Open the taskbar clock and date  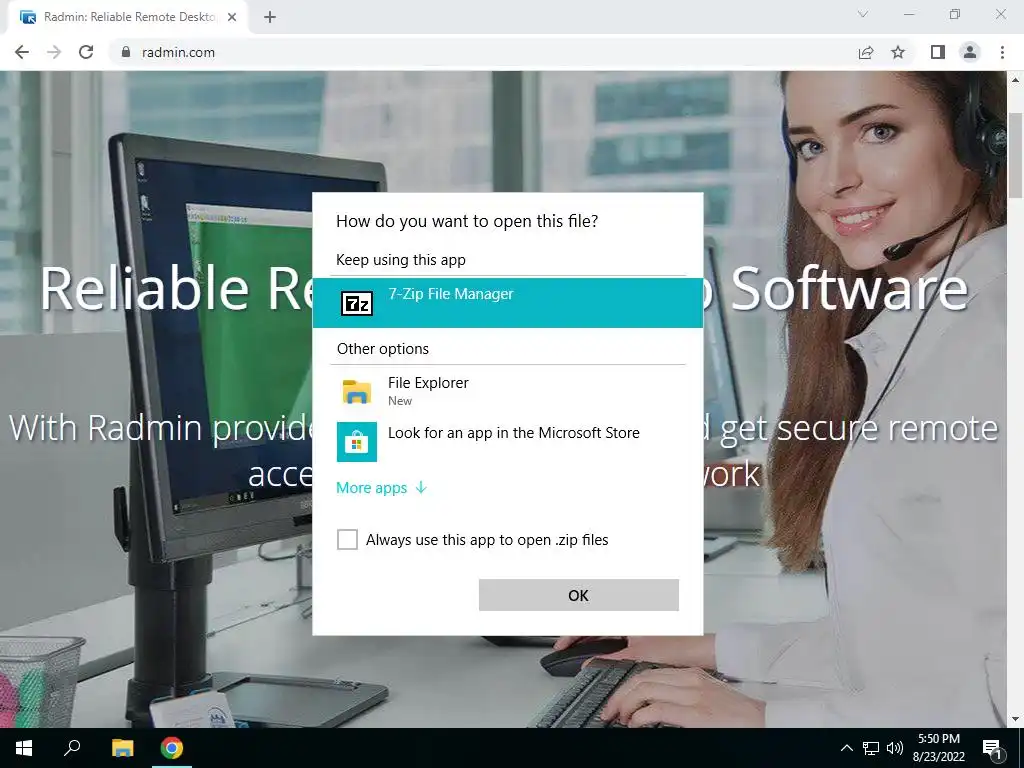(939, 748)
